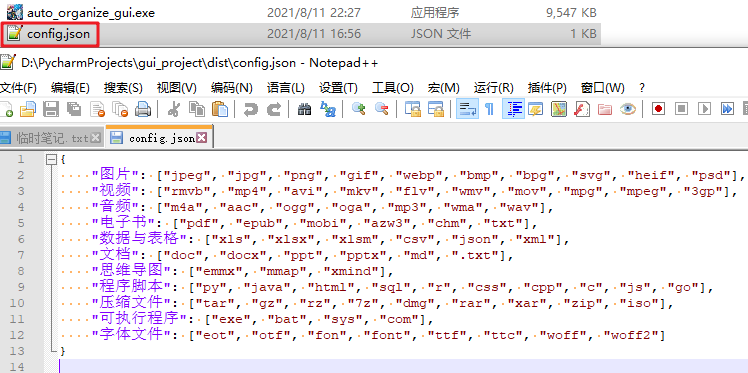Open the 宏(M) menu
The image size is (748, 373).
[x=444, y=88]
